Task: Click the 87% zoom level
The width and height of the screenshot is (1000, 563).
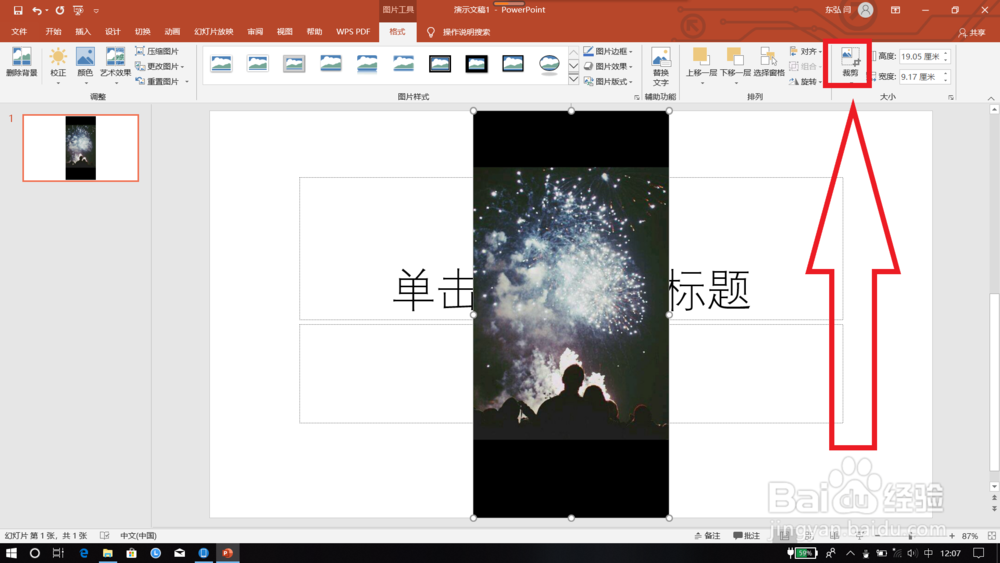Action: [969, 536]
